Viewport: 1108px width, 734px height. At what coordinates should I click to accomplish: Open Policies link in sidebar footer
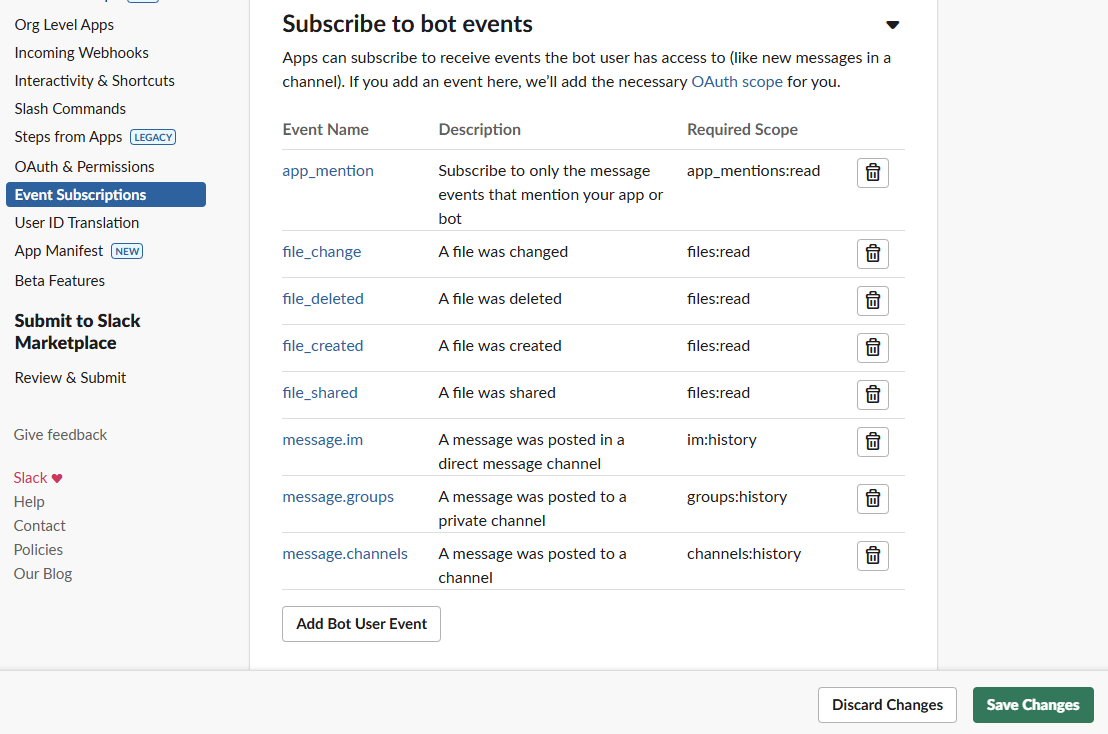[x=38, y=550]
